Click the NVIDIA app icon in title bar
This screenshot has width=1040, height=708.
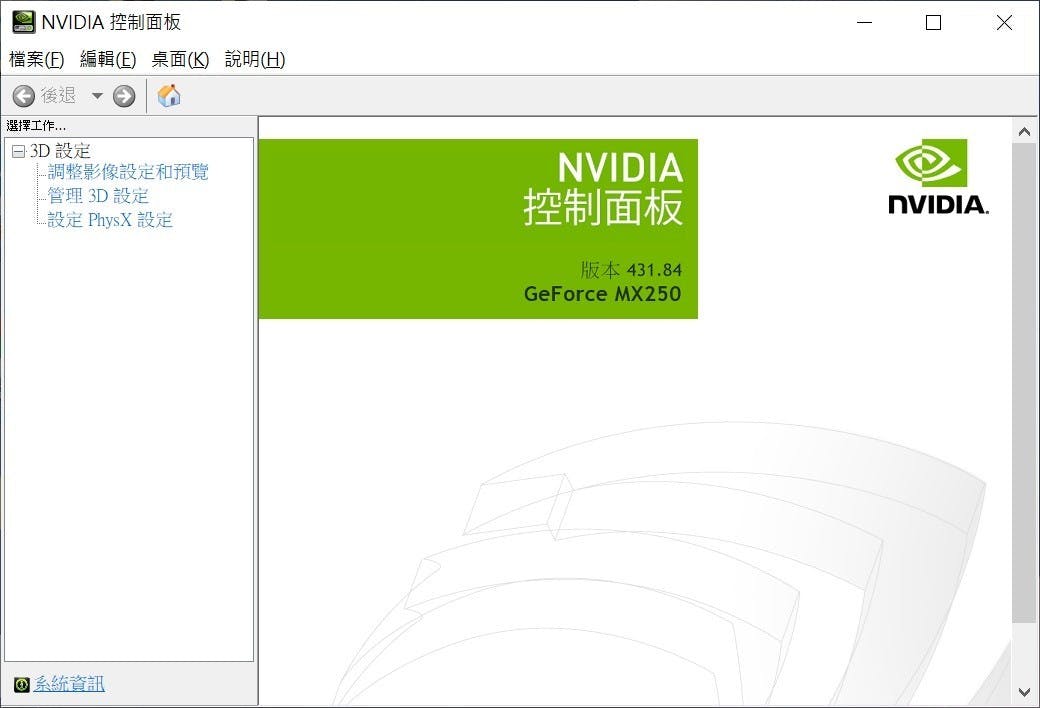coord(22,22)
